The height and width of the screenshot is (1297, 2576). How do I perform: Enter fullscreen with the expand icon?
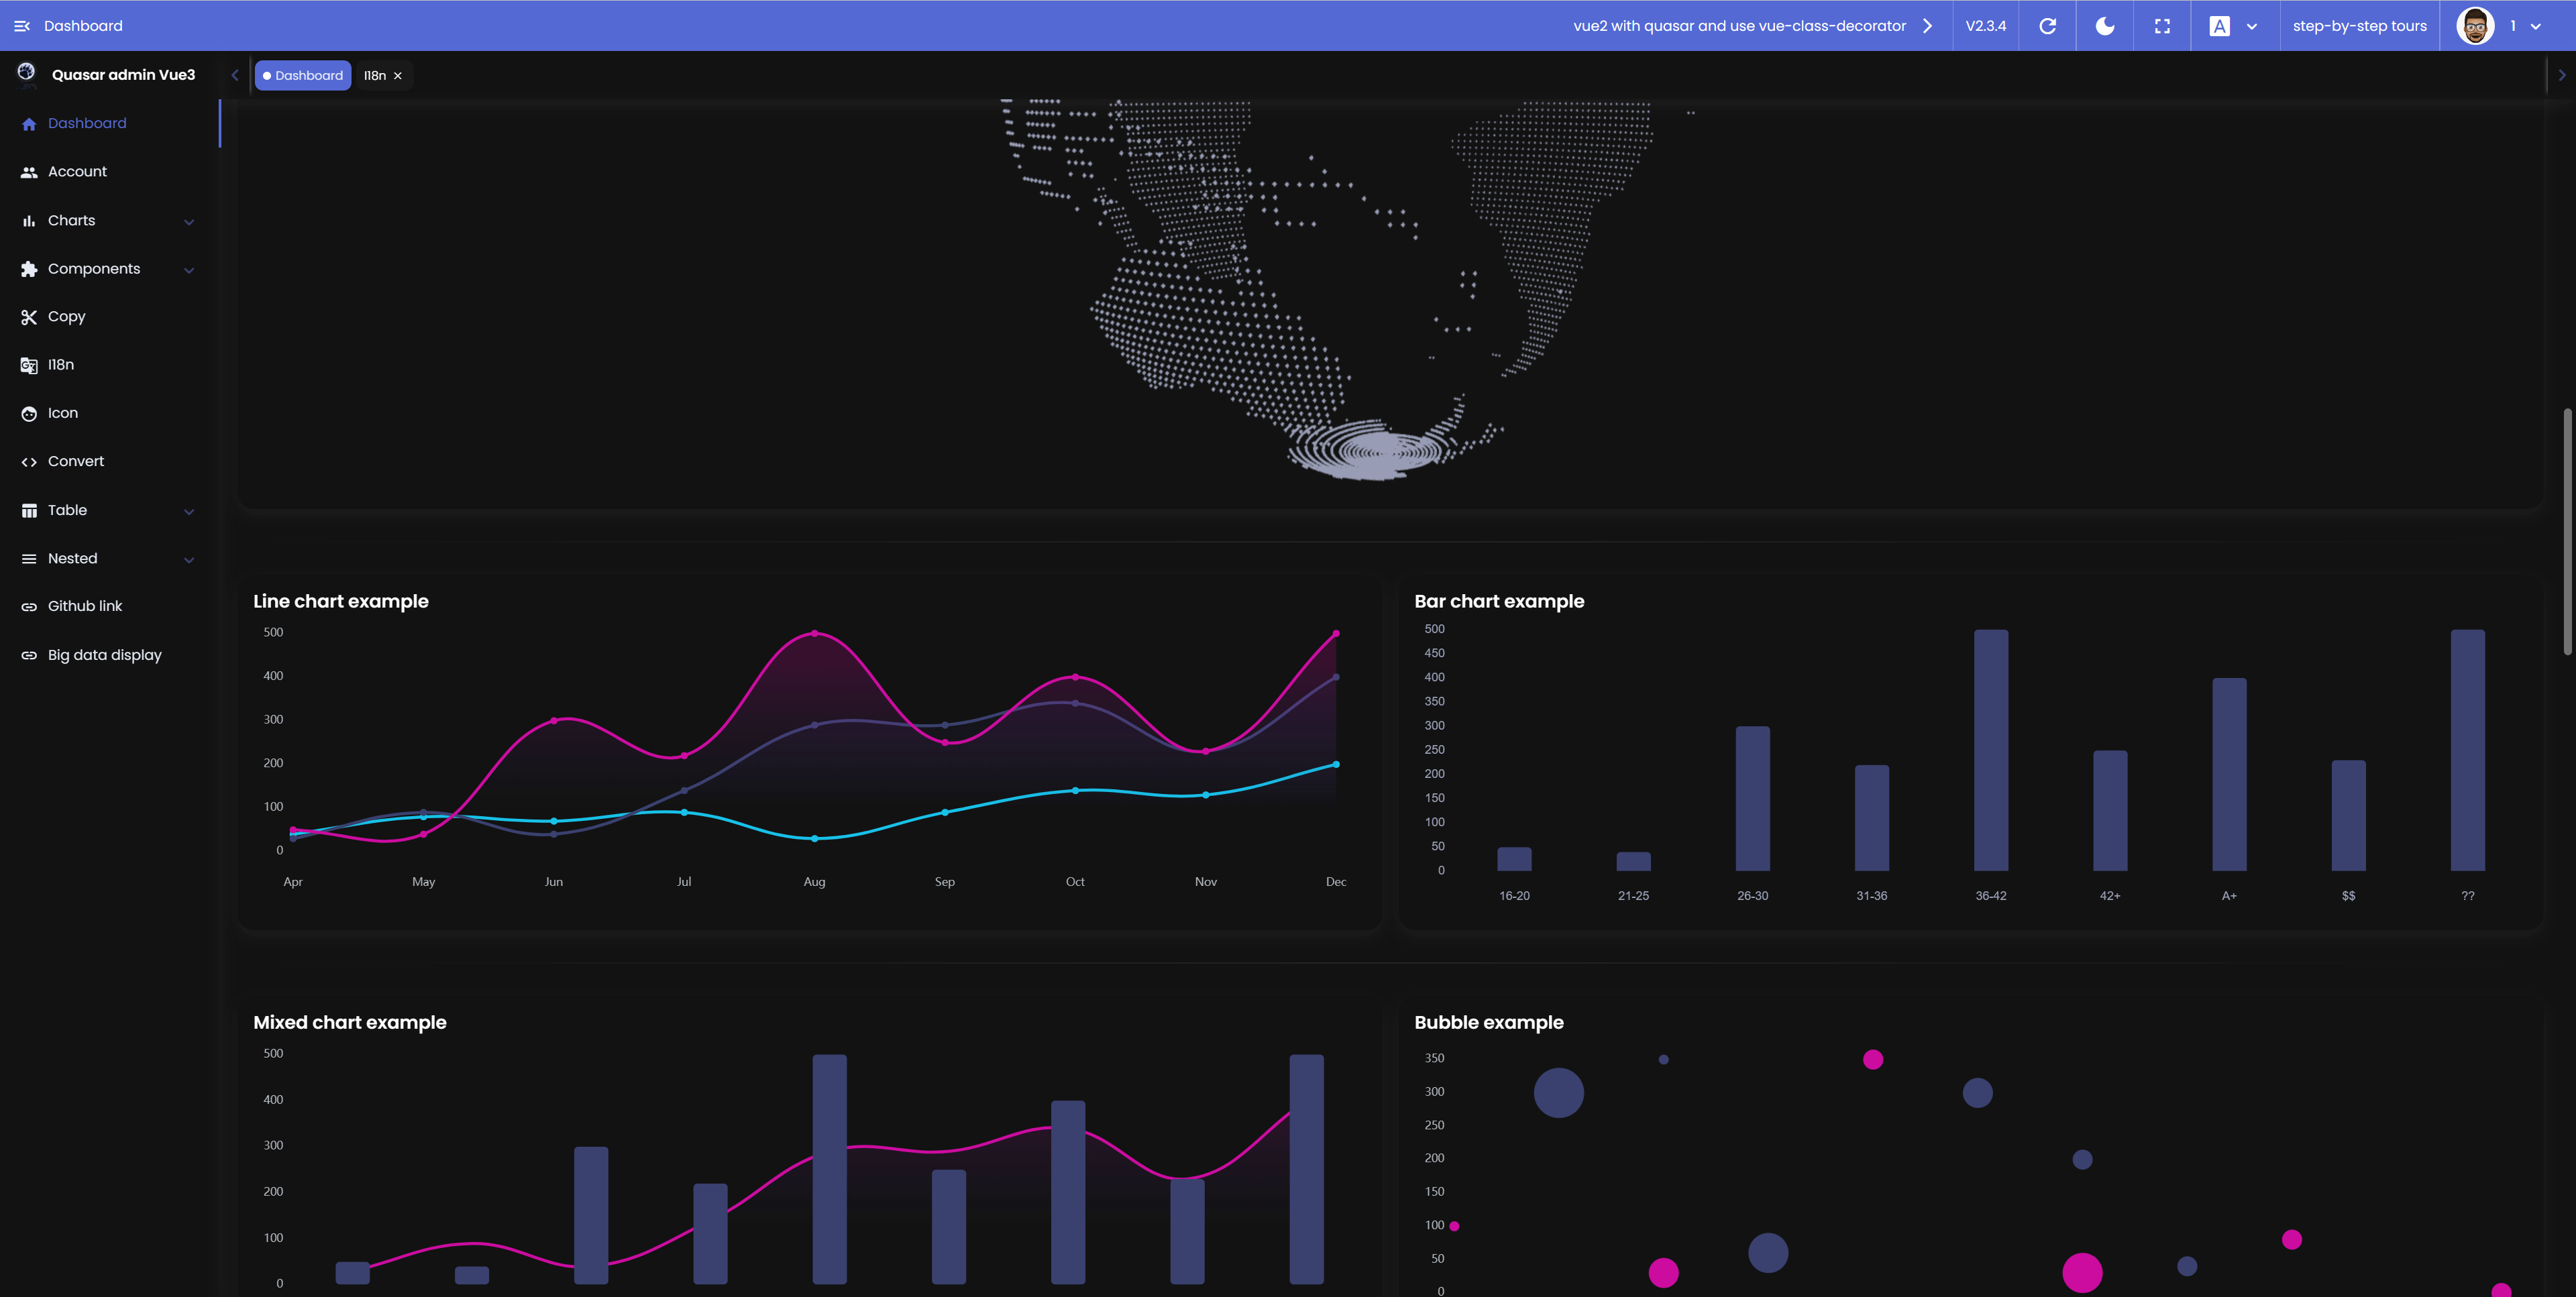(x=2162, y=26)
